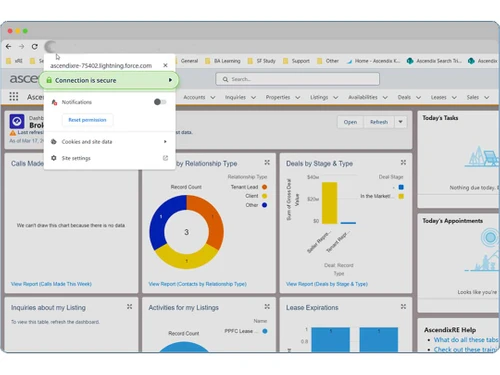
Task: Expand the Listings tab chevron
Action: [336, 97]
